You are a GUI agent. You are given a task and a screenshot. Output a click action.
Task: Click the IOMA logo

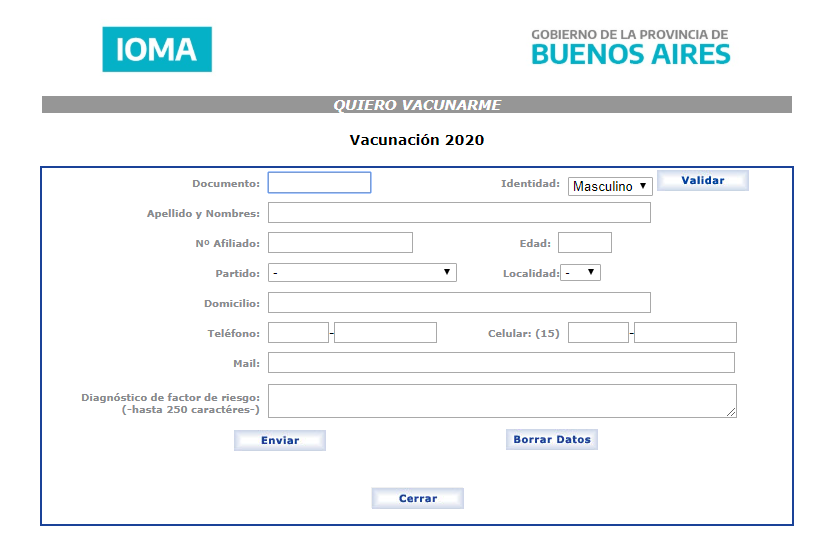click(157, 49)
